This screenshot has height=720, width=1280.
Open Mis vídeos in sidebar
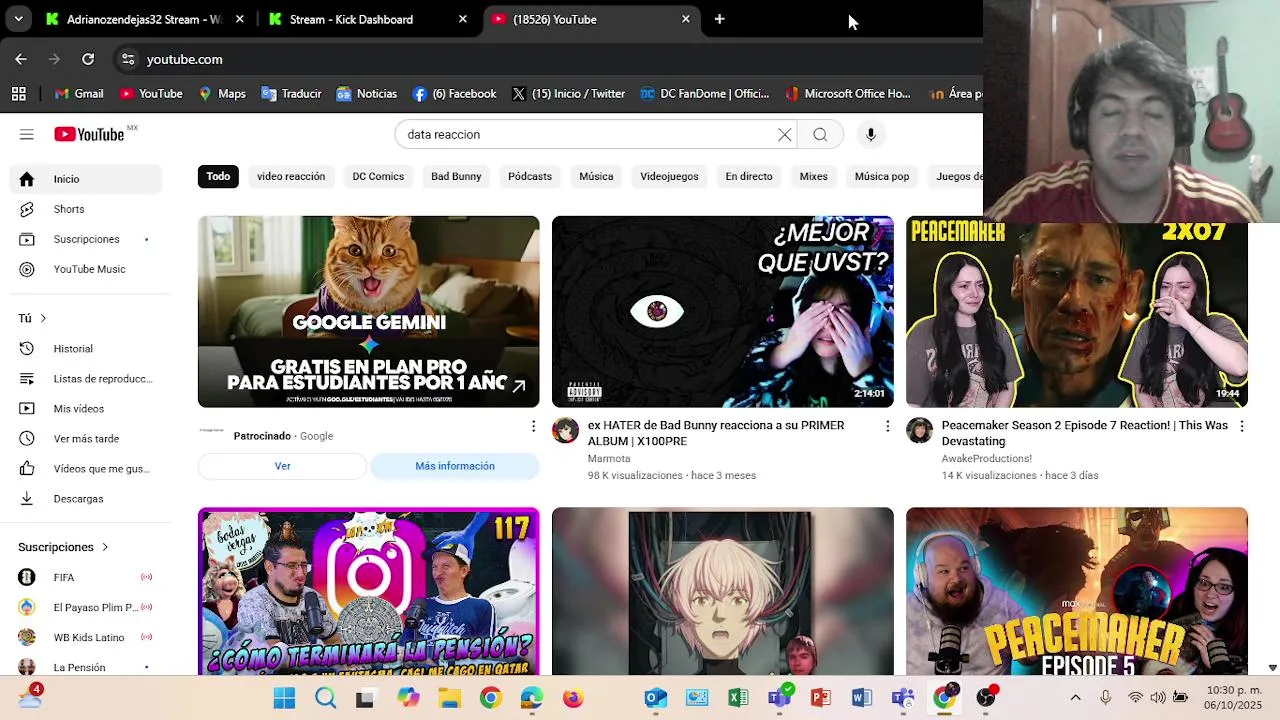pyautogui.click(x=85, y=409)
